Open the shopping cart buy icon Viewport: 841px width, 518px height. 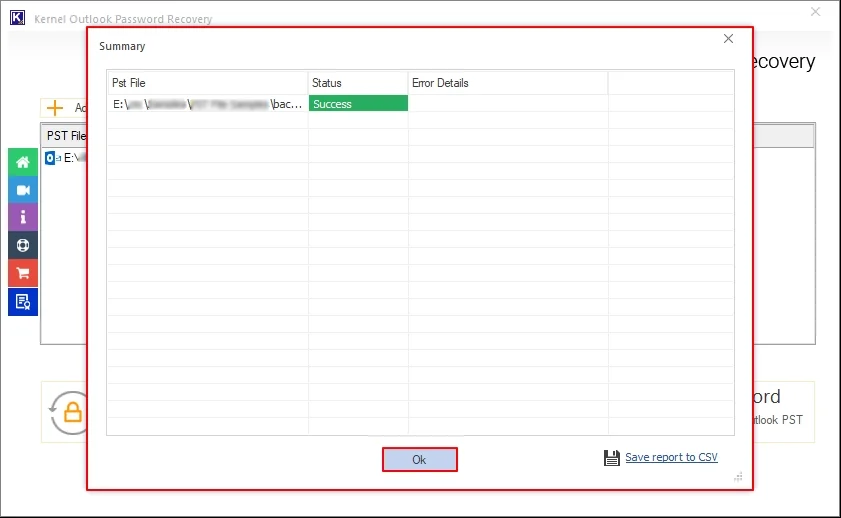point(23,273)
